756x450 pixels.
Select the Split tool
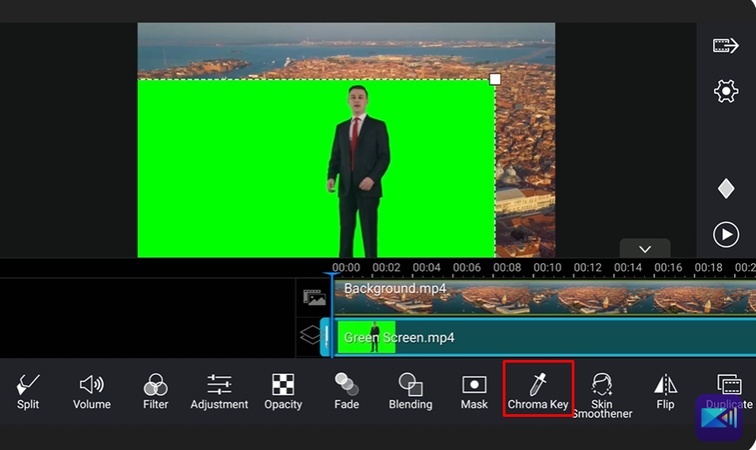point(27,392)
